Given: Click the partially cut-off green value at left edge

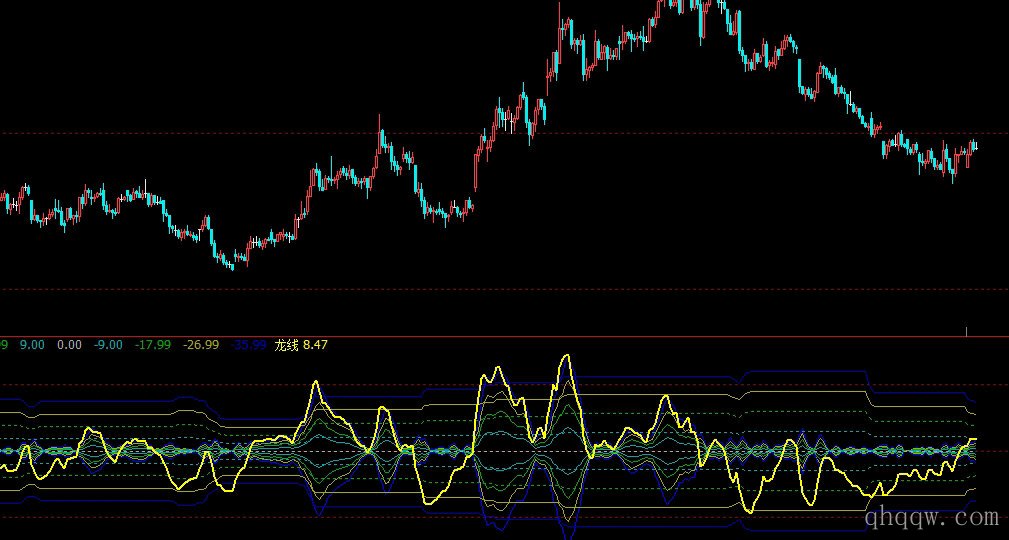Looking at the screenshot, I should click(x=4, y=345).
